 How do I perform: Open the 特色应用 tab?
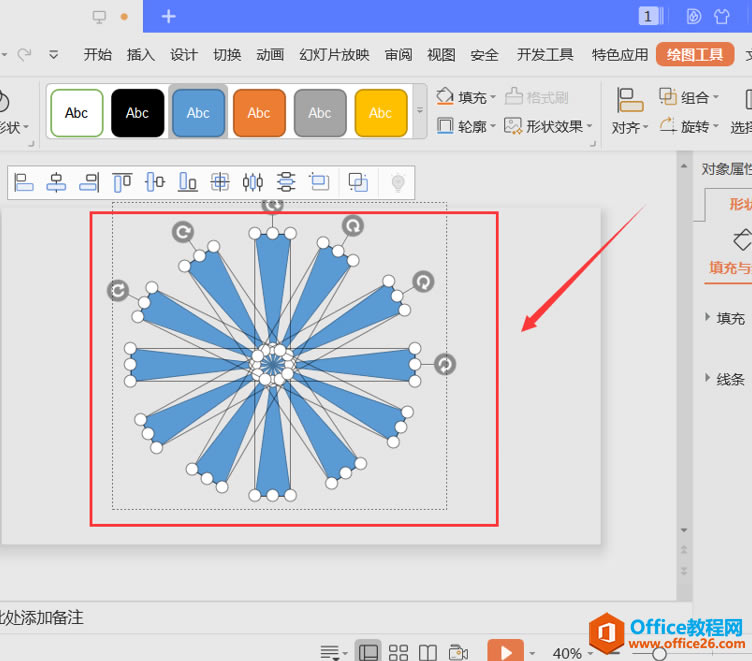pos(620,55)
